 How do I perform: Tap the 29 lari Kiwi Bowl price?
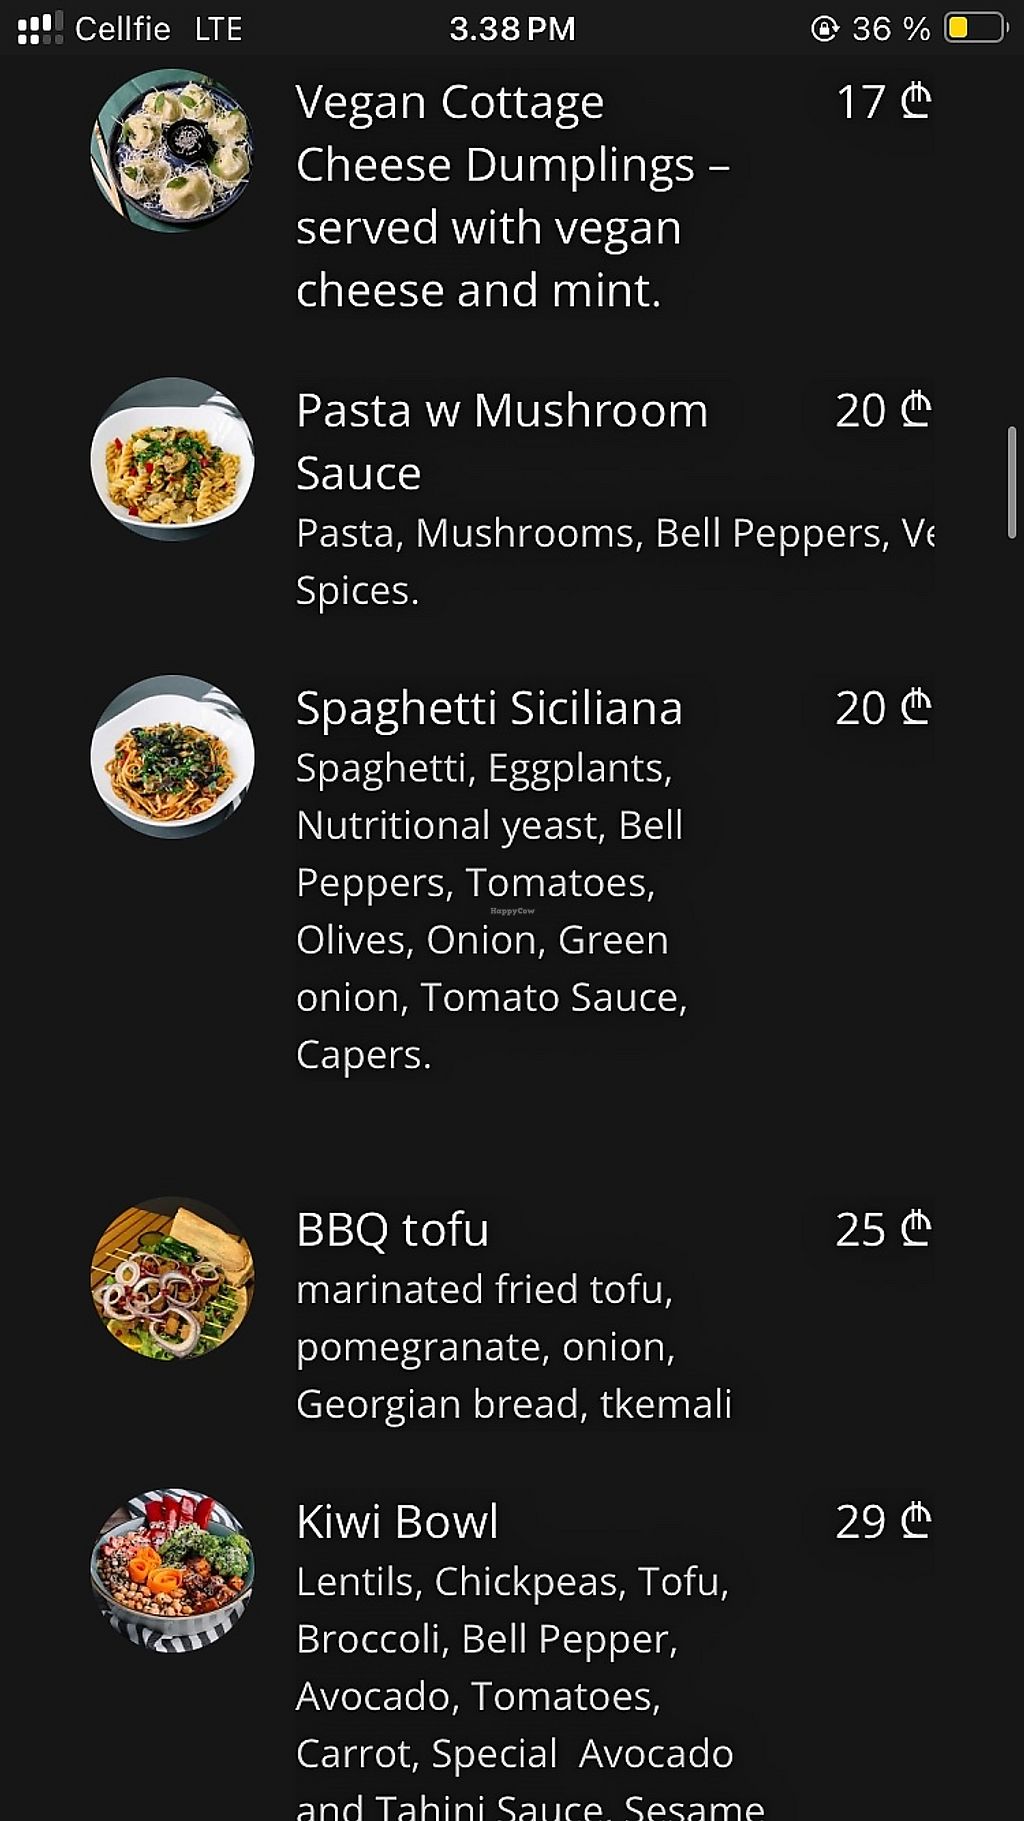point(883,1522)
